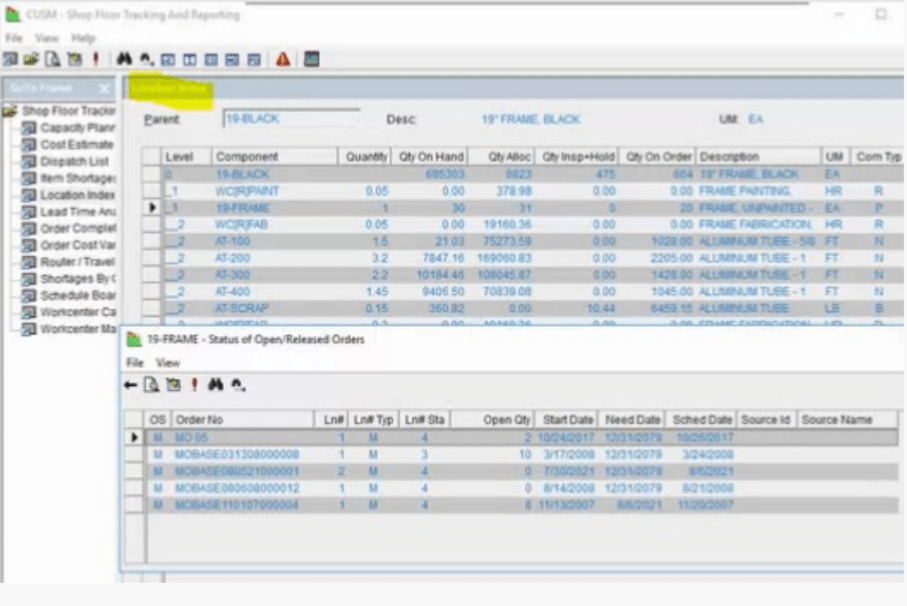Click the Qty On Hand column header
The width and height of the screenshot is (907, 606).
pos(430,157)
